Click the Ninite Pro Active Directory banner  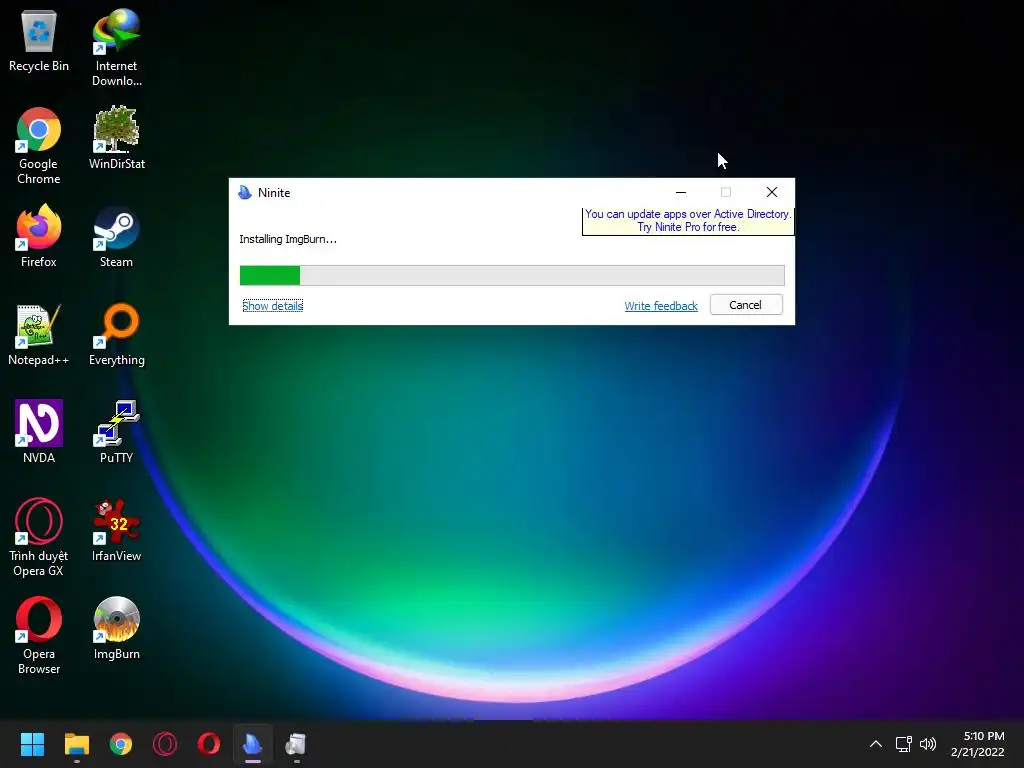pos(688,221)
